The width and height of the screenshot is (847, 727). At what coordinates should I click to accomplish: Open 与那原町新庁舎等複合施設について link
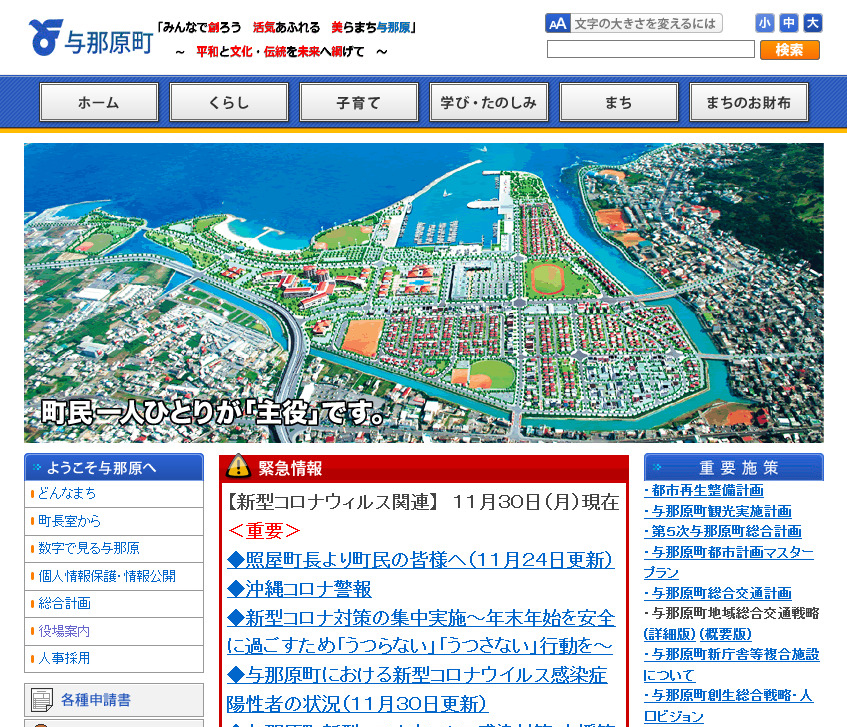pyautogui.click(x=731, y=665)
